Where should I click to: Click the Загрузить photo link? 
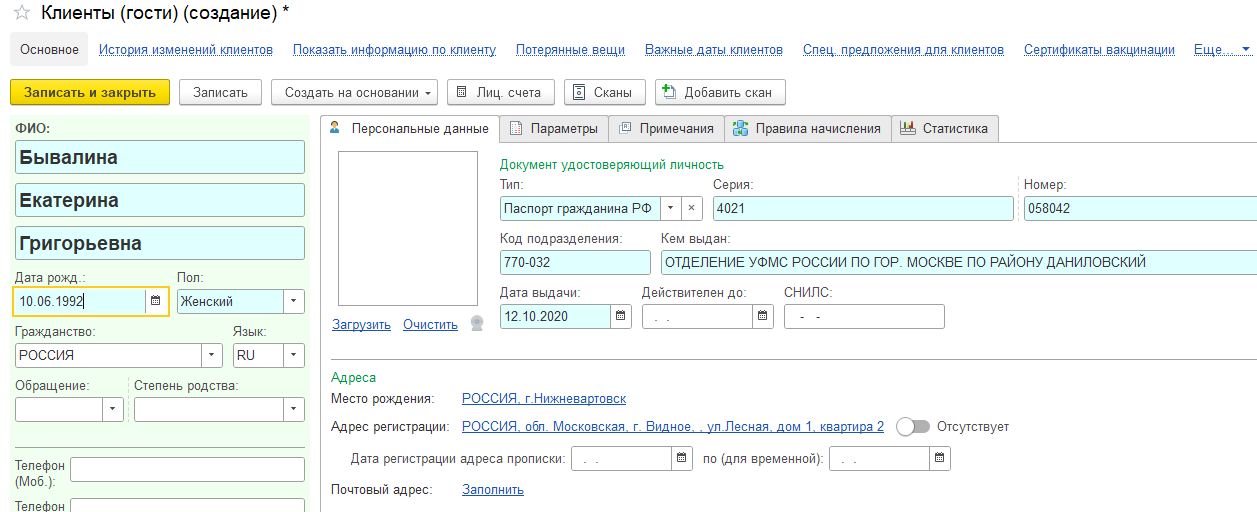tap(361, 324)
